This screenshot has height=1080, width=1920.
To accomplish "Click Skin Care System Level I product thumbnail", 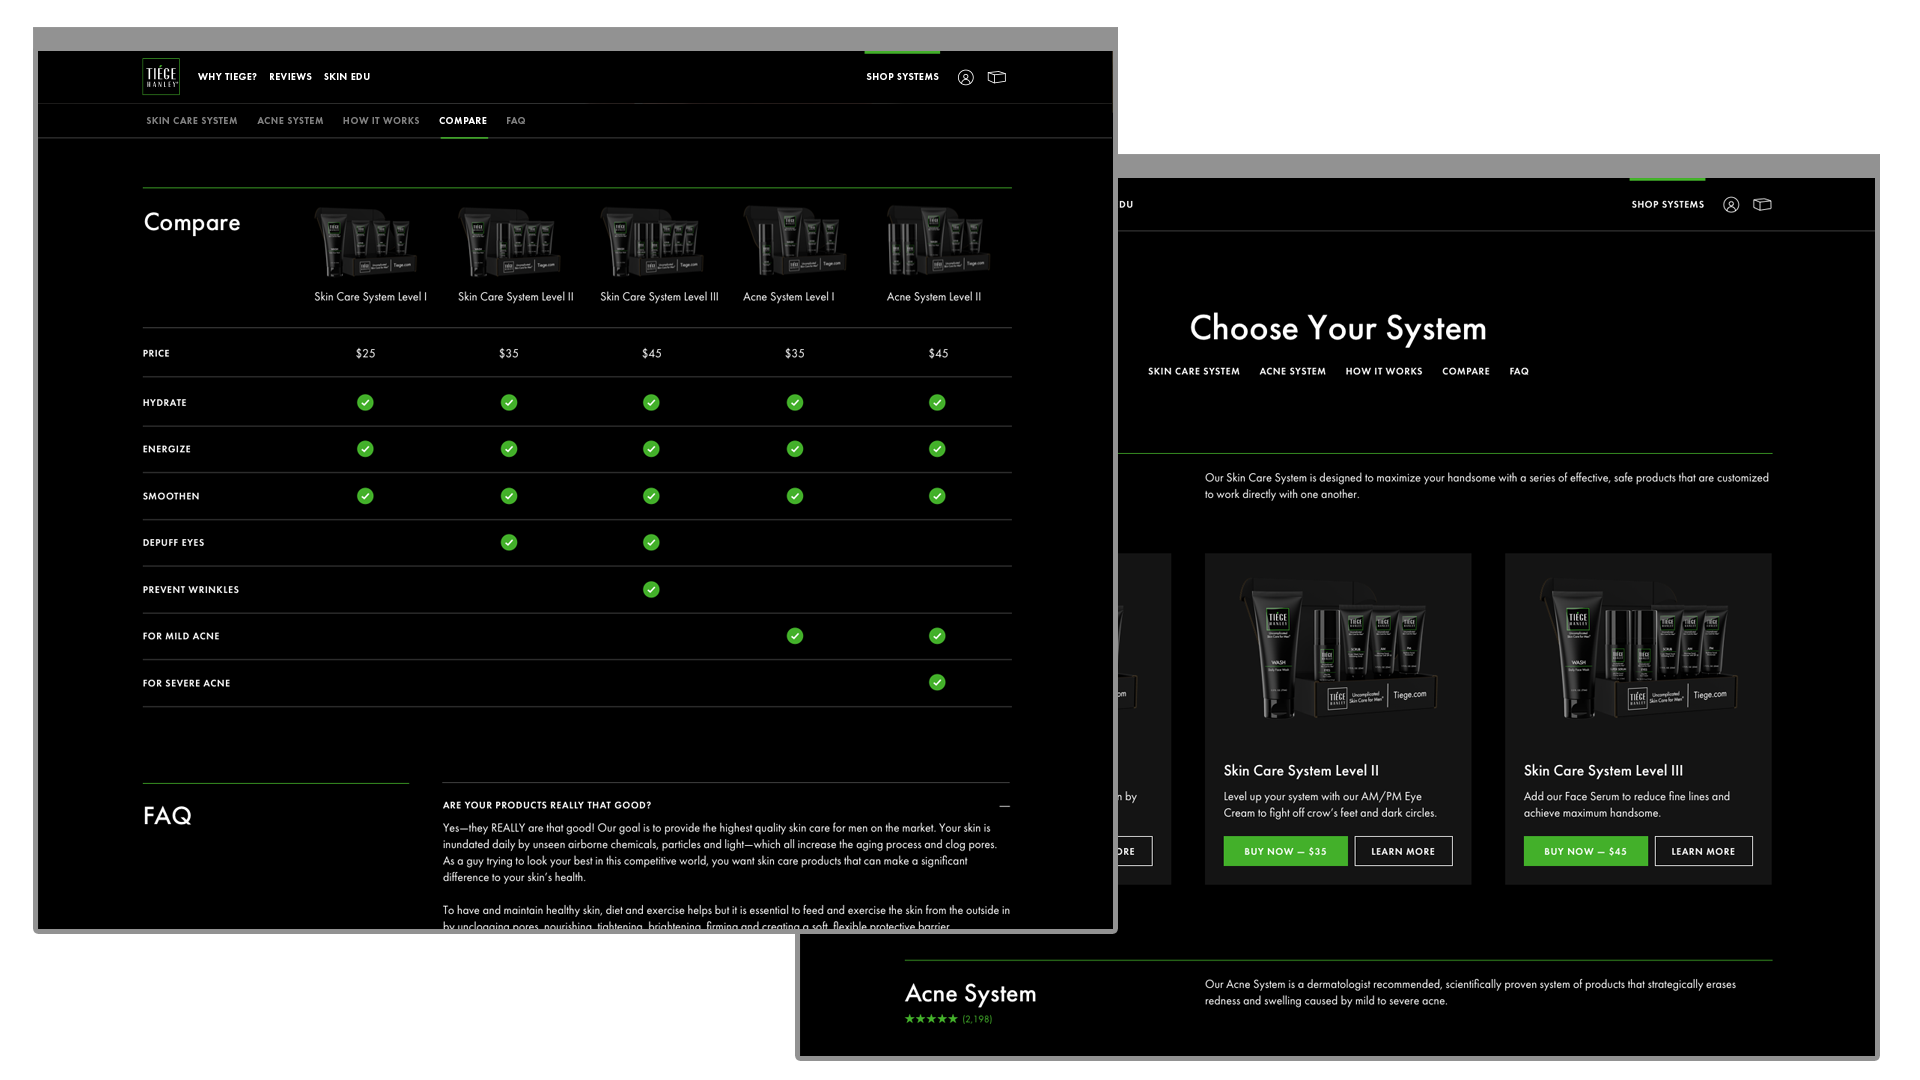I will click(366, 242).
